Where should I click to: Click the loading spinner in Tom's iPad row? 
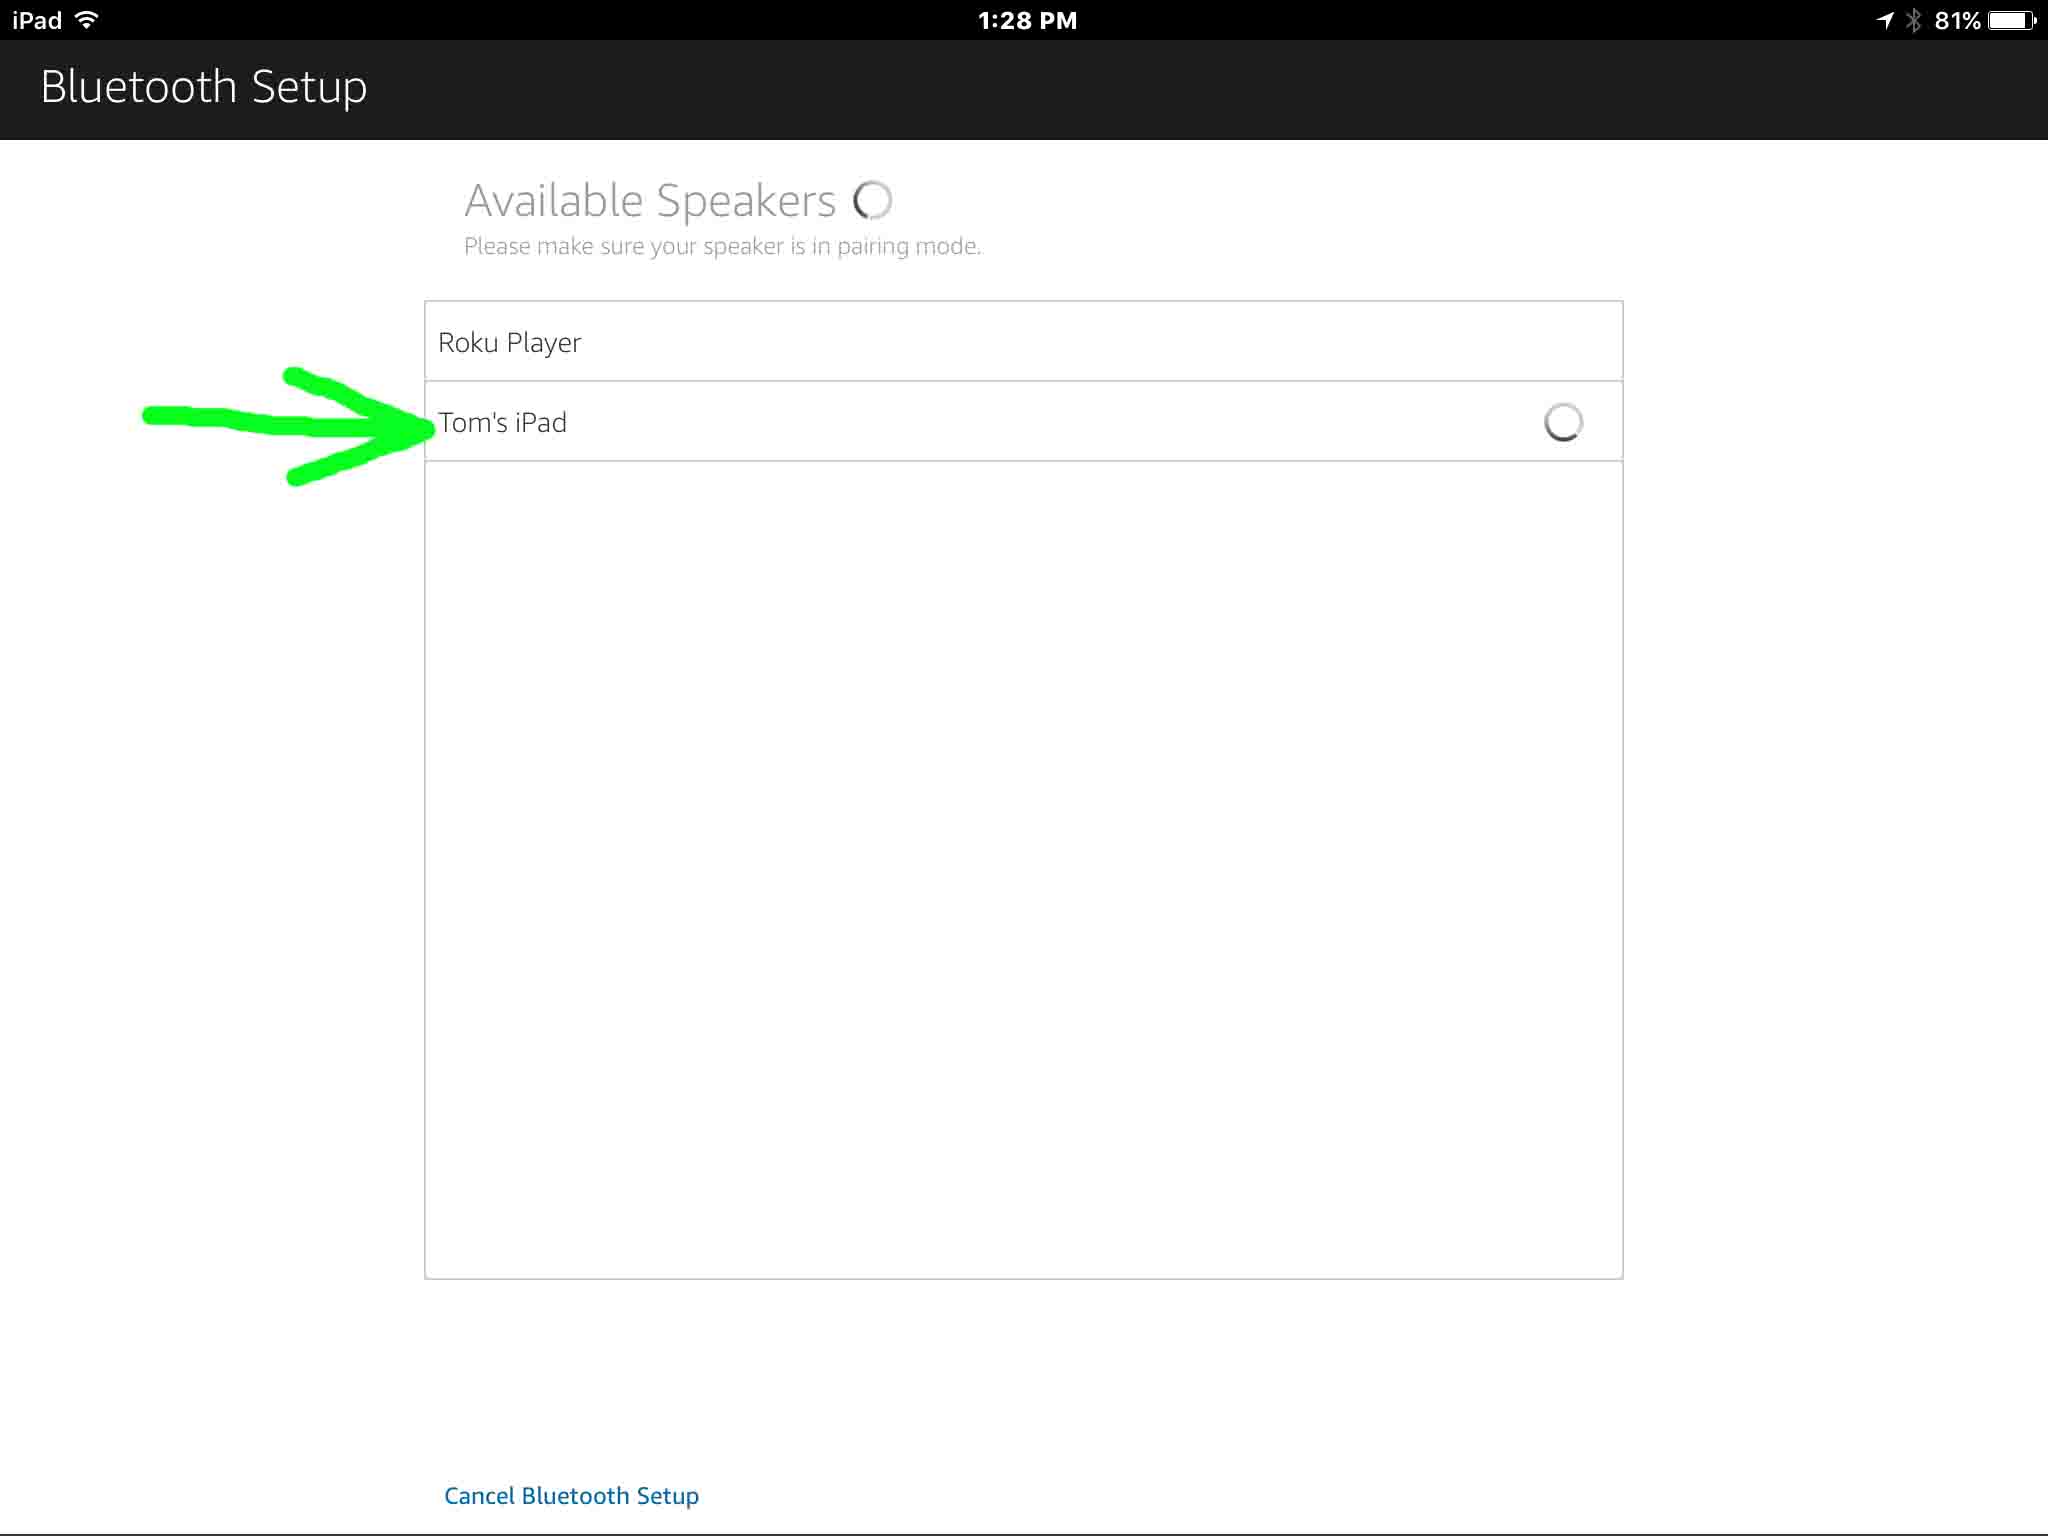(x=1563, y=422)
